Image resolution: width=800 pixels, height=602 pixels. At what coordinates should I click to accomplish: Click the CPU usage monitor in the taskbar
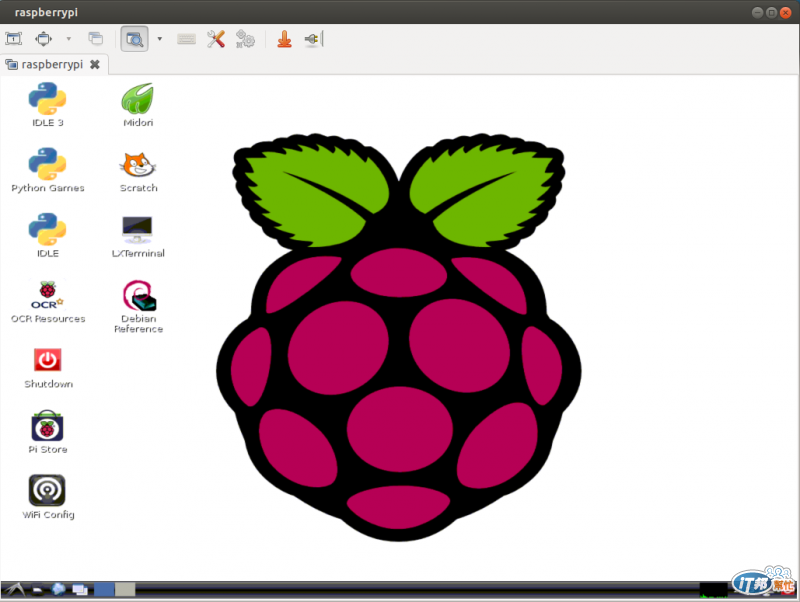(713, 590)
